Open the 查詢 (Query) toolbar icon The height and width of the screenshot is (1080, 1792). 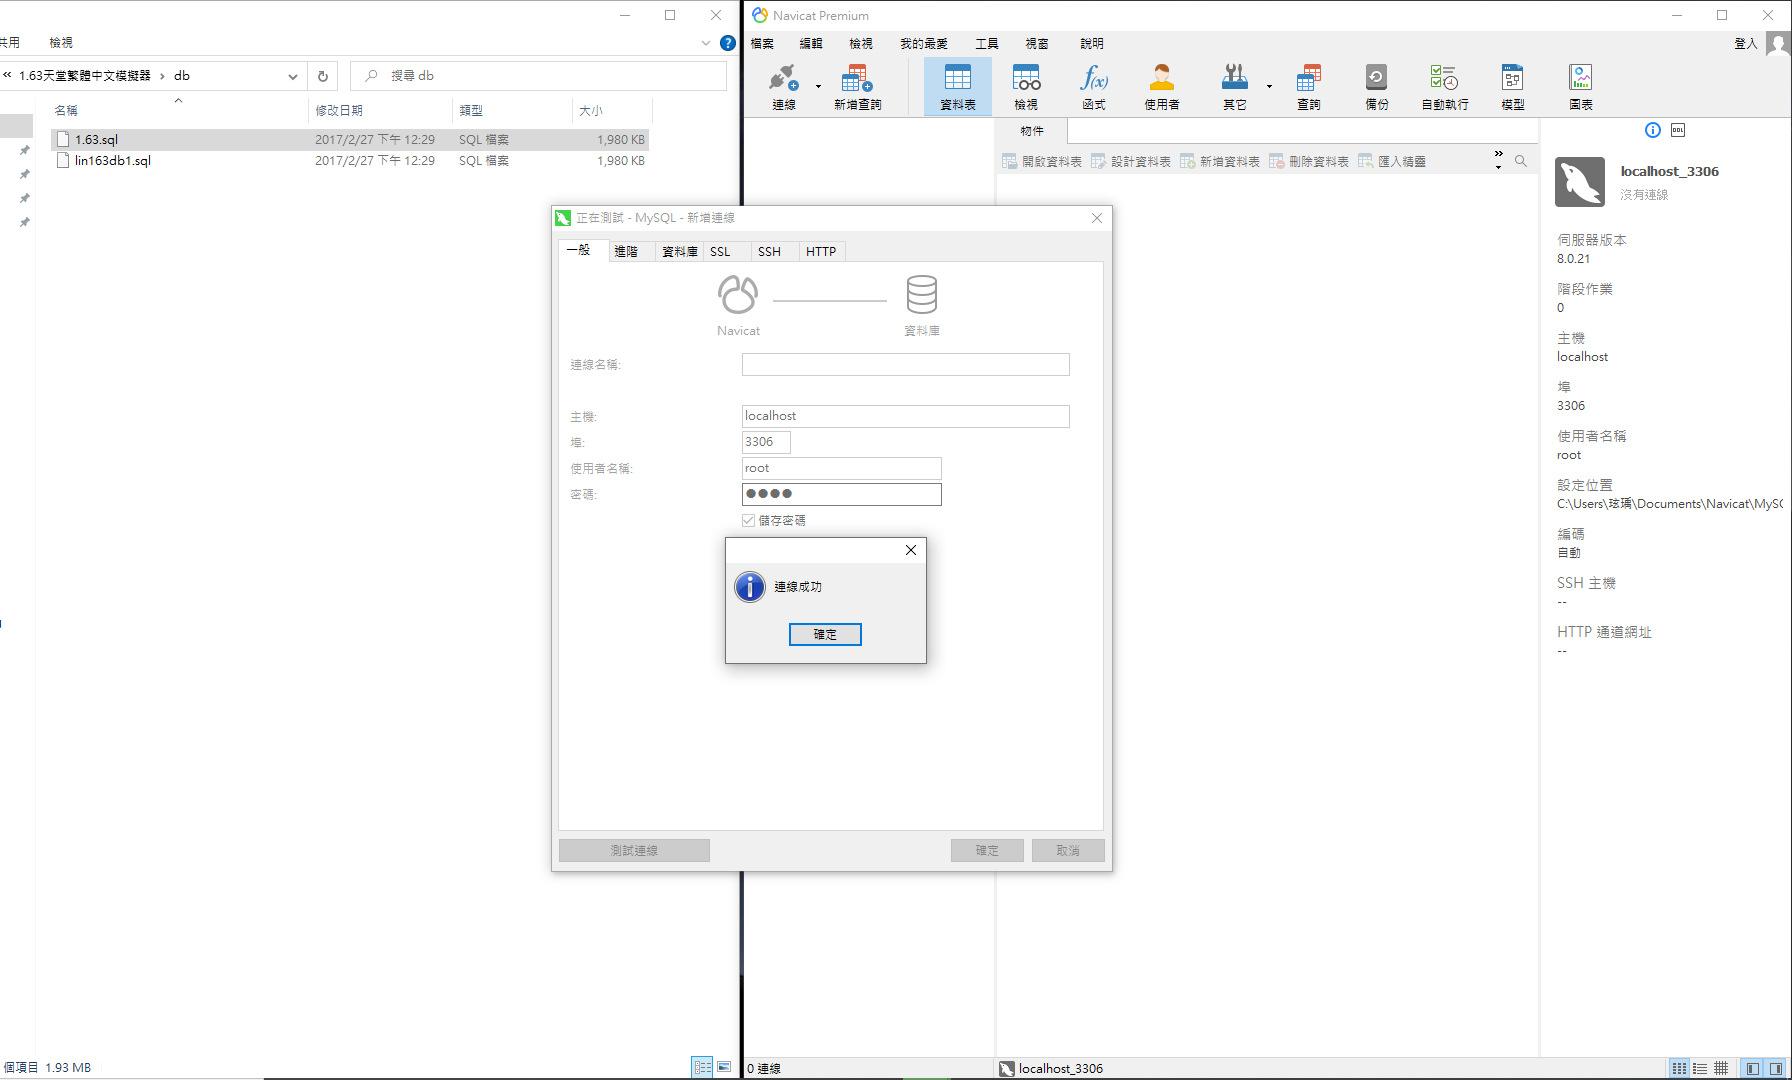pos(1309,86)
